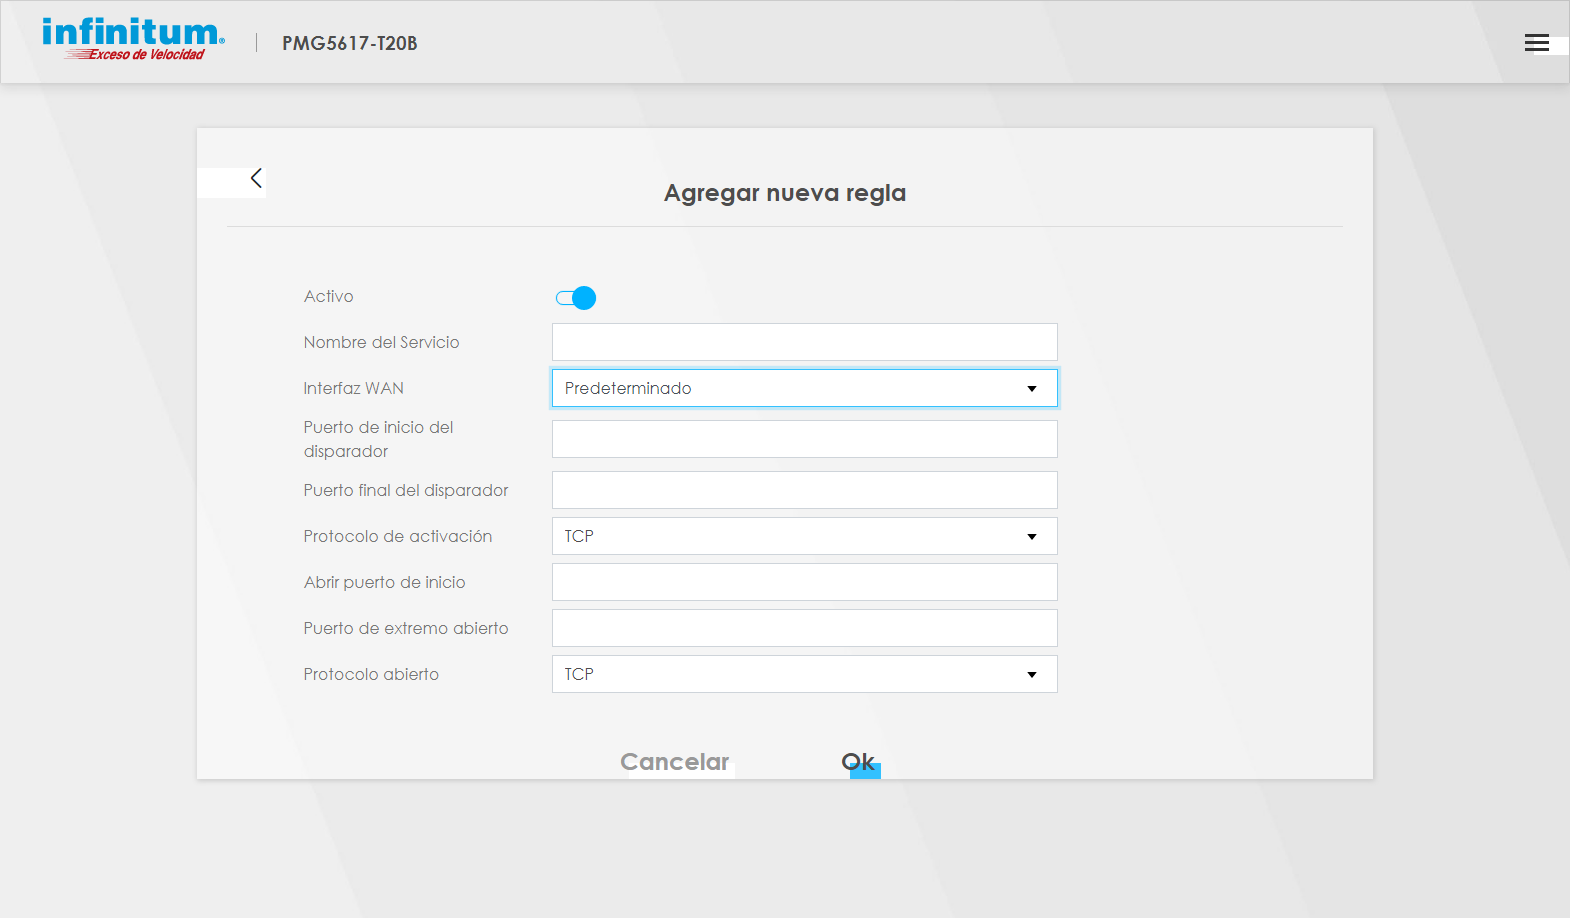
Task: Select the Puerto final del disparador field
Action: 804,490
